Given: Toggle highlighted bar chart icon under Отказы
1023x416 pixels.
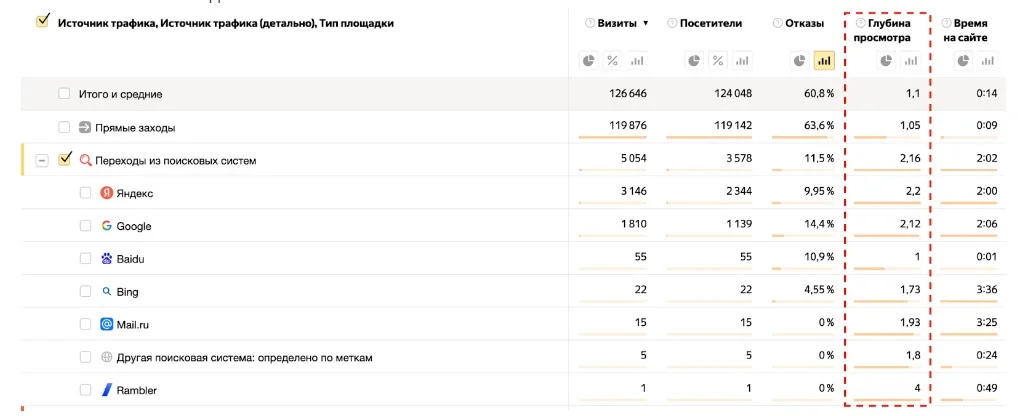Looking at the screenshot, I should [824, 61].
